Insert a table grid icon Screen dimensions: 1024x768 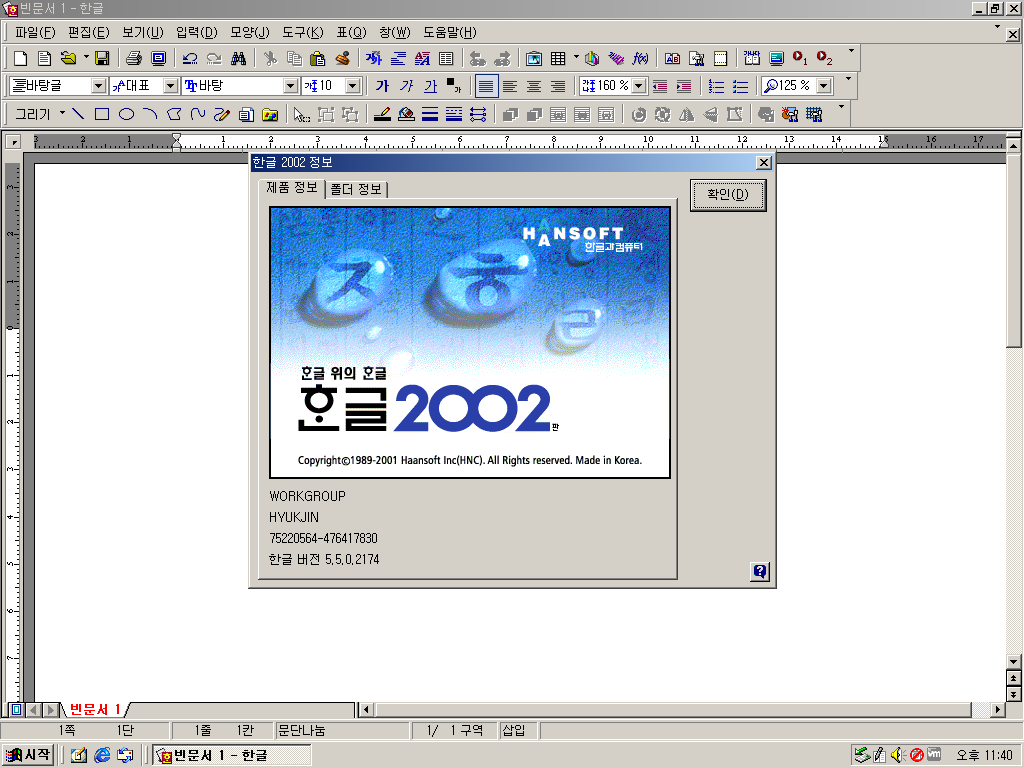558,59
